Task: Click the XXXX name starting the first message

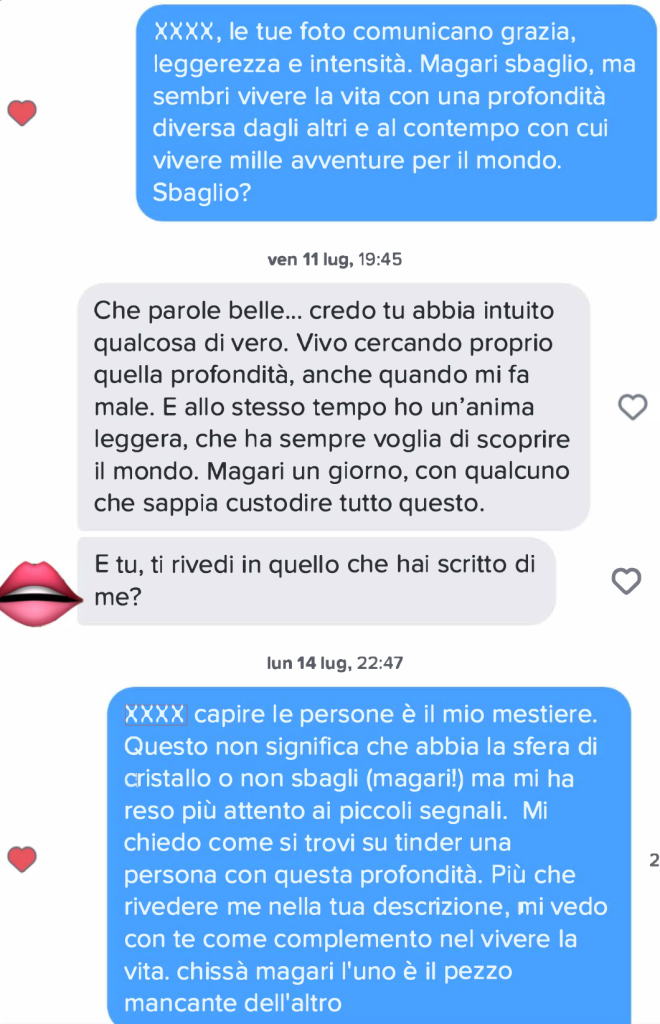Action: pos(184,31)
